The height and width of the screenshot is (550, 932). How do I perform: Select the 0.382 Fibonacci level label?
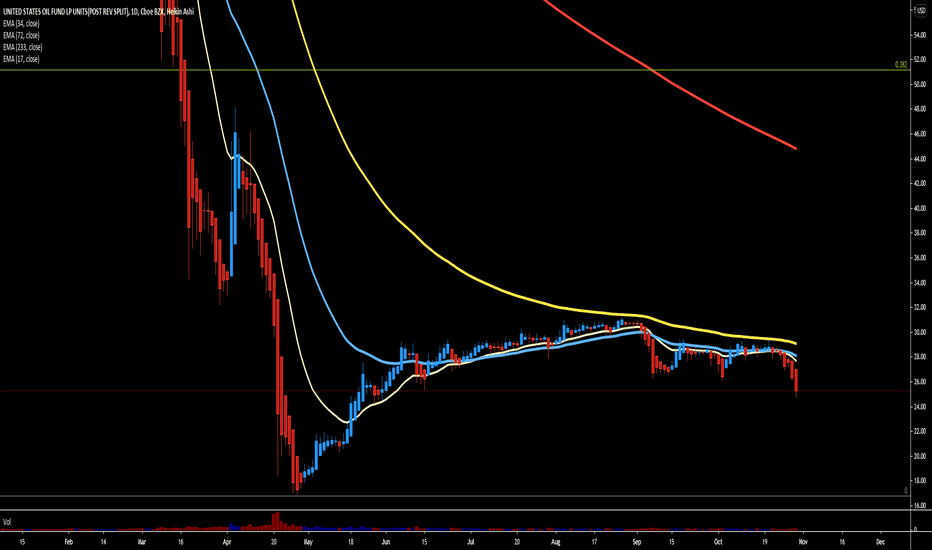[901, 65]
